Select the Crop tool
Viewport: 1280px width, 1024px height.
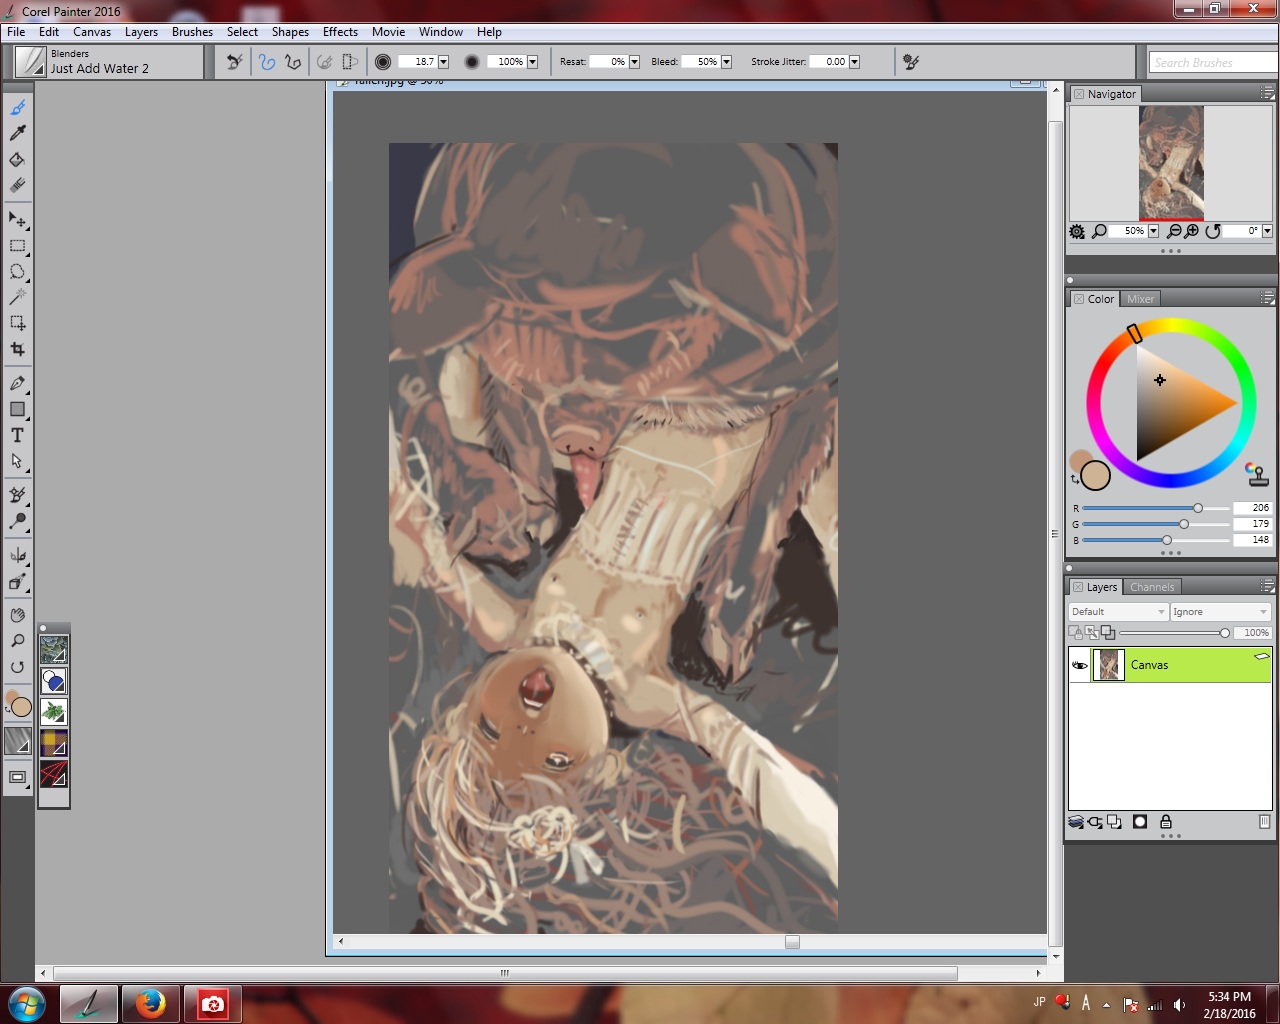pyautogui.click(x=17, y=349)
